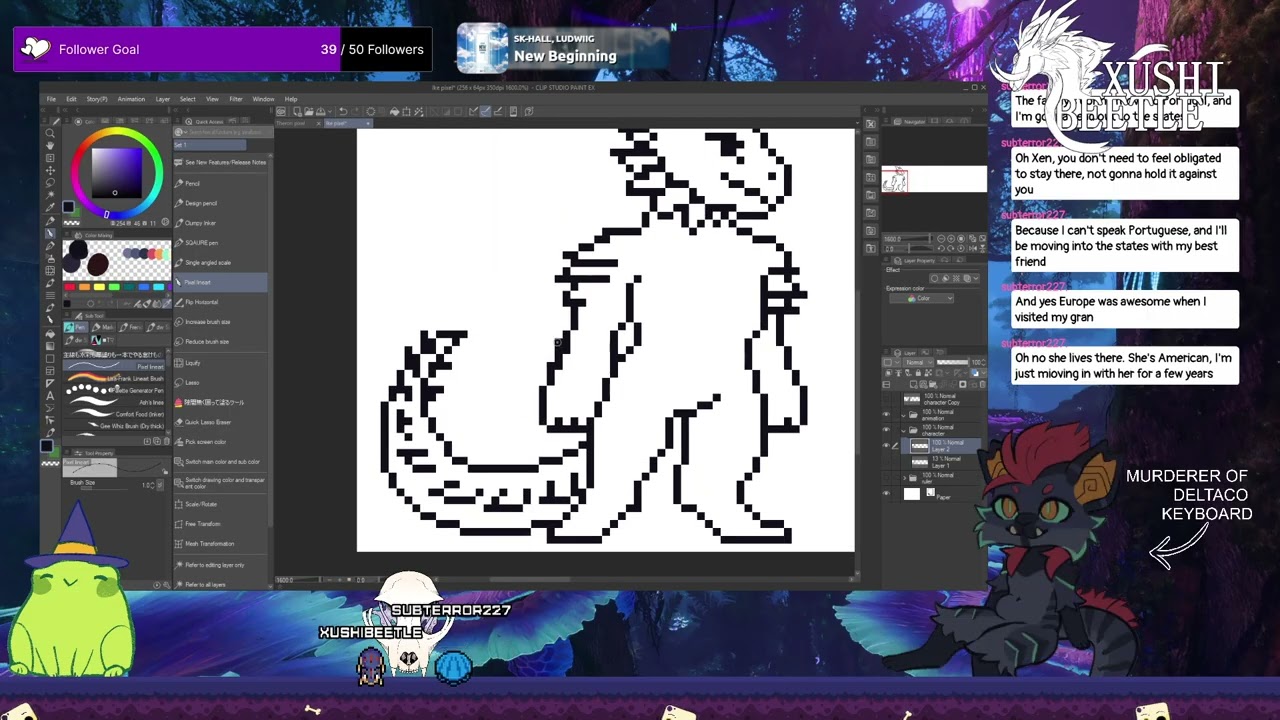The image size is (1280, 720).
Task: Adjust the Brush Size stepper arrows
Action: [153, 485]
